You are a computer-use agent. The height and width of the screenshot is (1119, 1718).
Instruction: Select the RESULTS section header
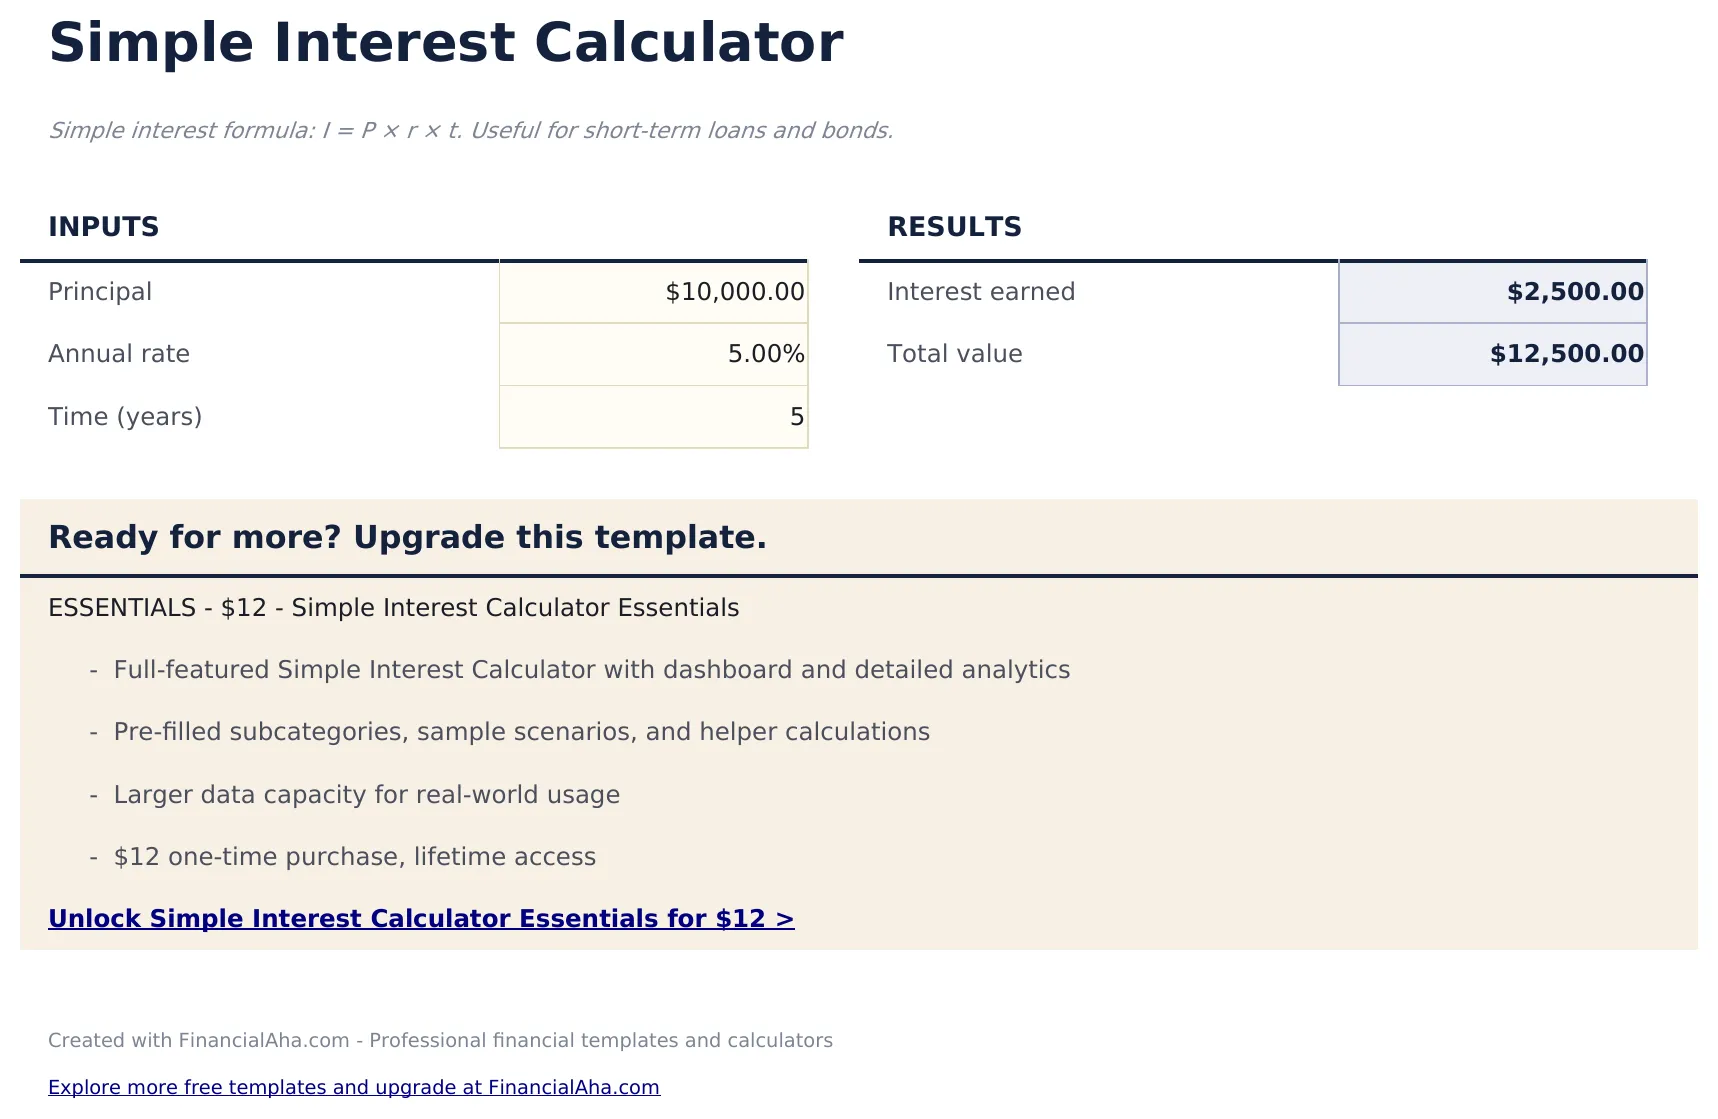(x=953, y=226)
